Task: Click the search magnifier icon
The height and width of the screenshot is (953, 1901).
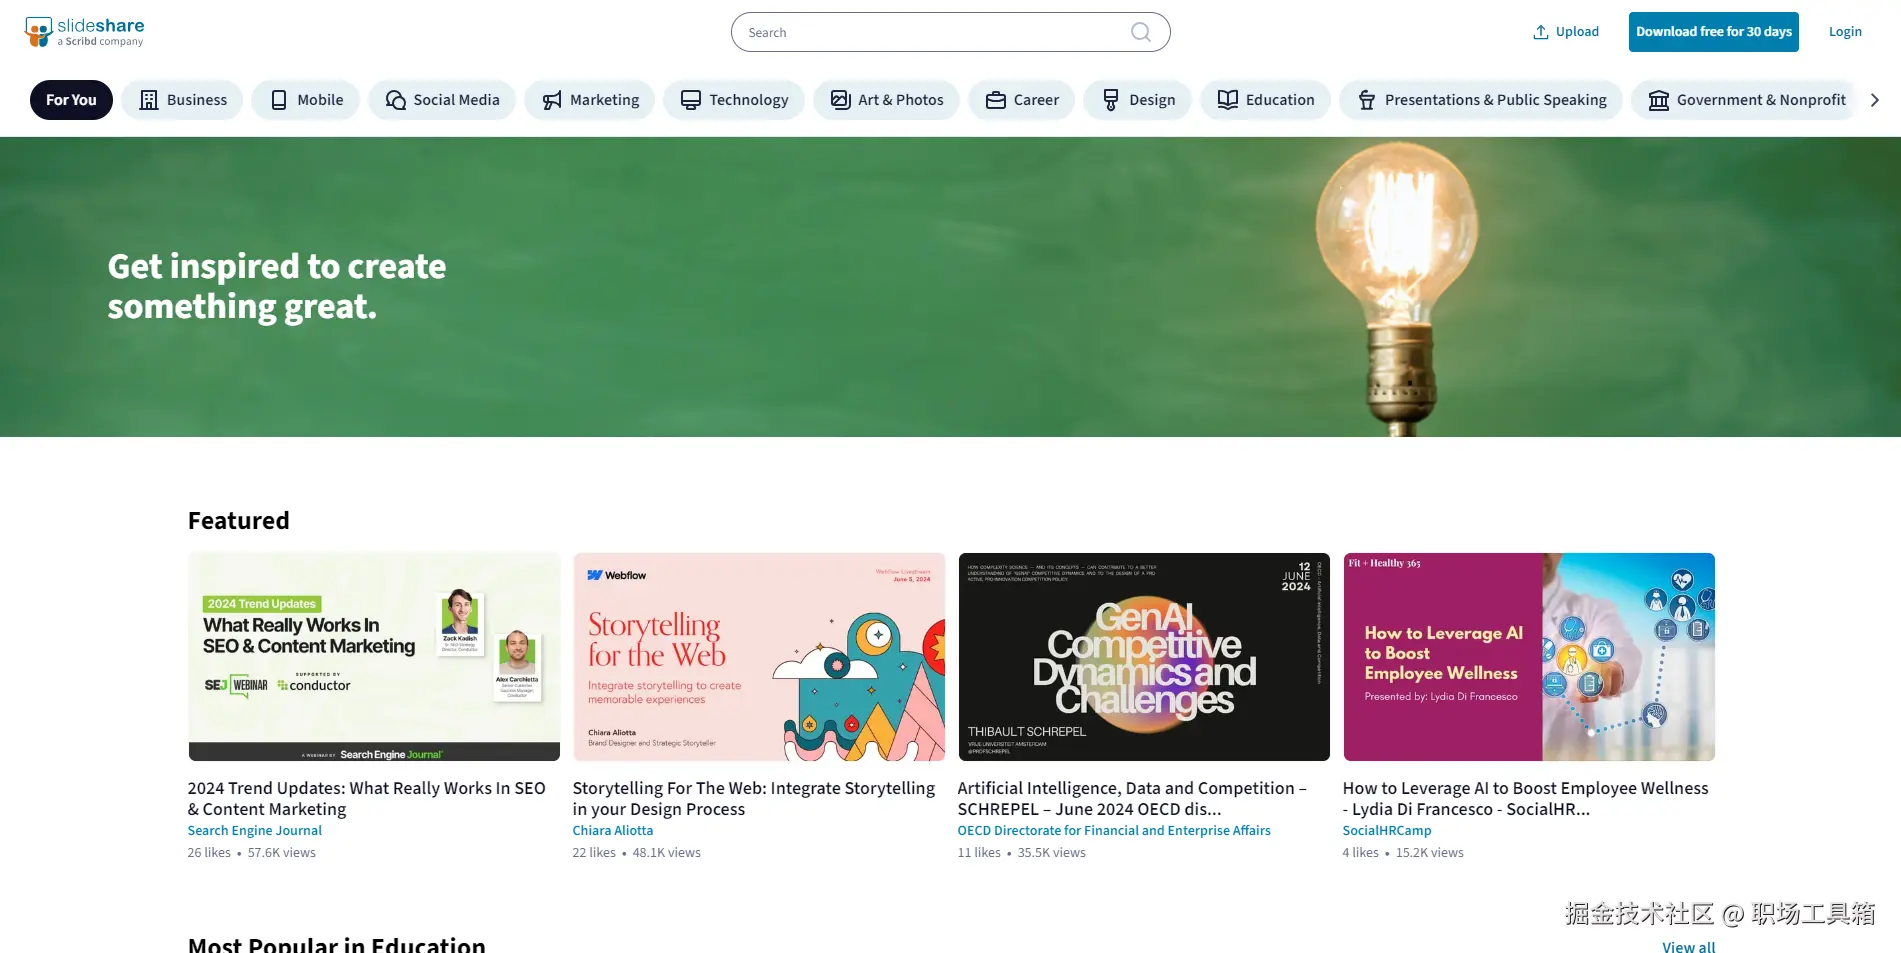Action: pos(1141,32)
